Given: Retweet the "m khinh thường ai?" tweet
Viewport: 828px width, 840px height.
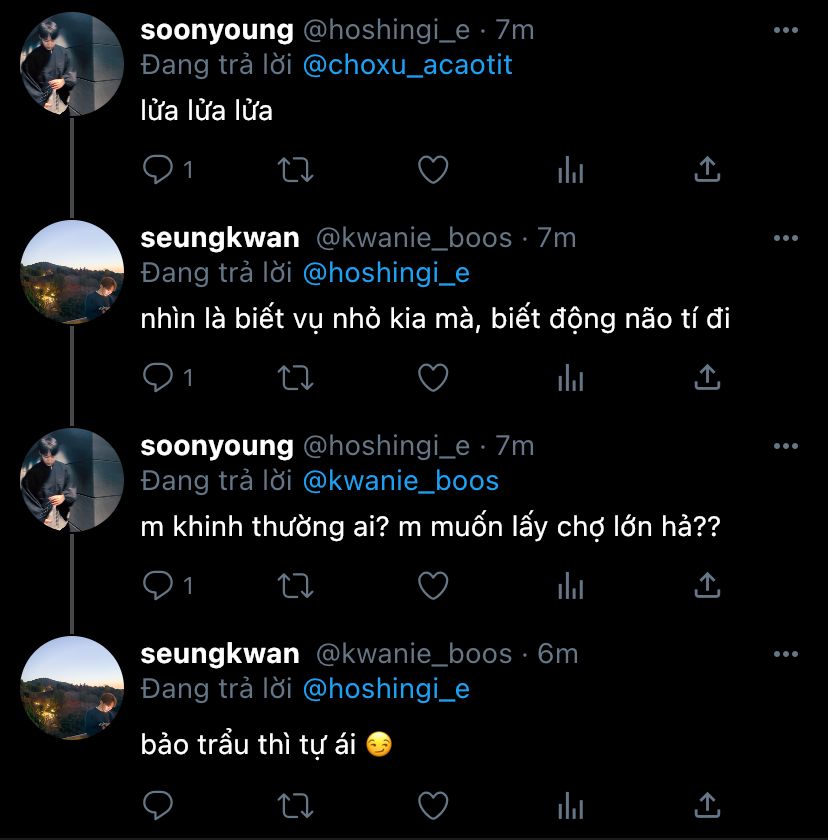Looking at the screenshot, I should click(295, 586).
